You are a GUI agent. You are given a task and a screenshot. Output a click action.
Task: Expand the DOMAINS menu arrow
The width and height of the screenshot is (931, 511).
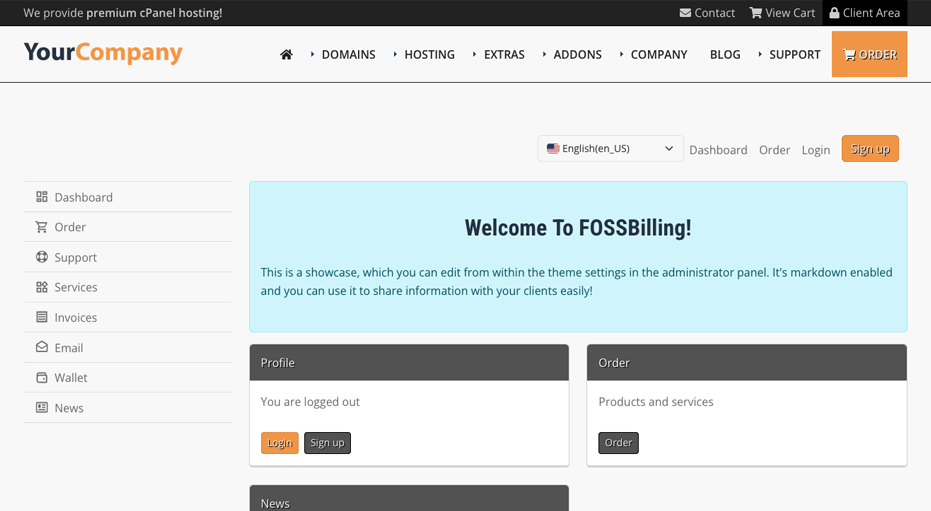click(312, 55)
